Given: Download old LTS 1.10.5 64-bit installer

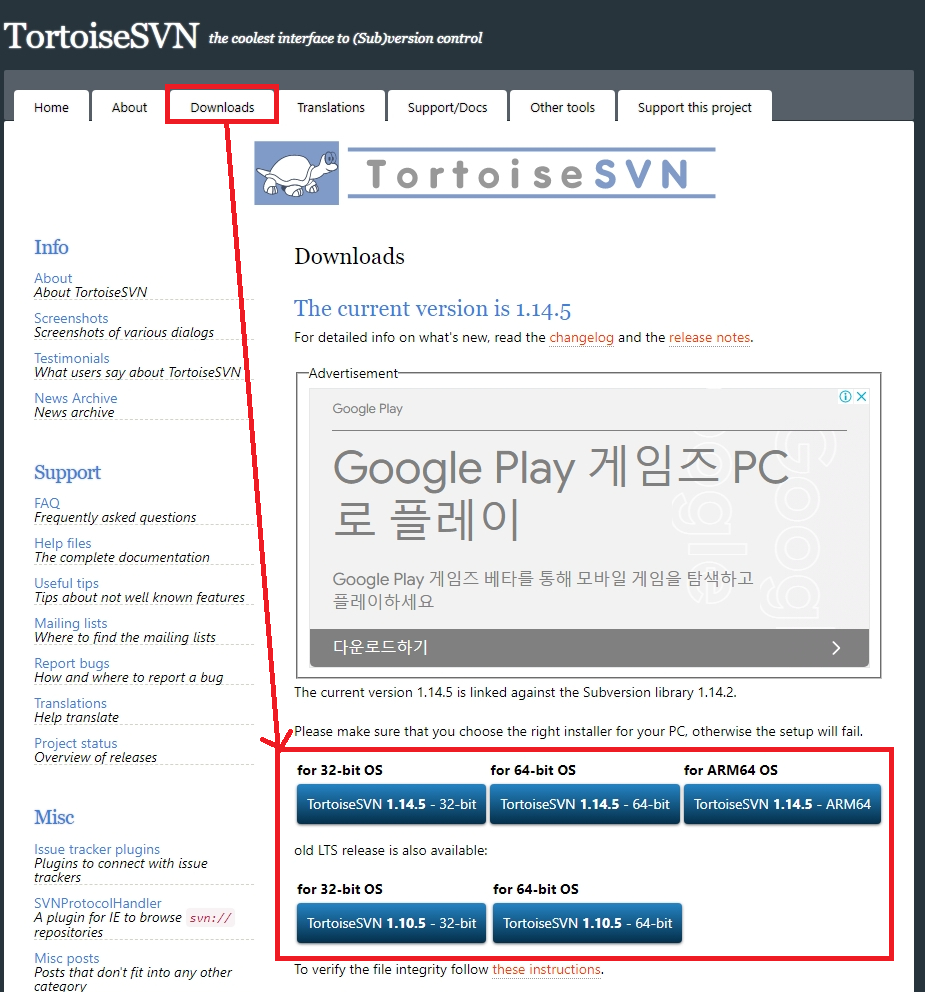Looking at the screenshot, I should (587, 923).
